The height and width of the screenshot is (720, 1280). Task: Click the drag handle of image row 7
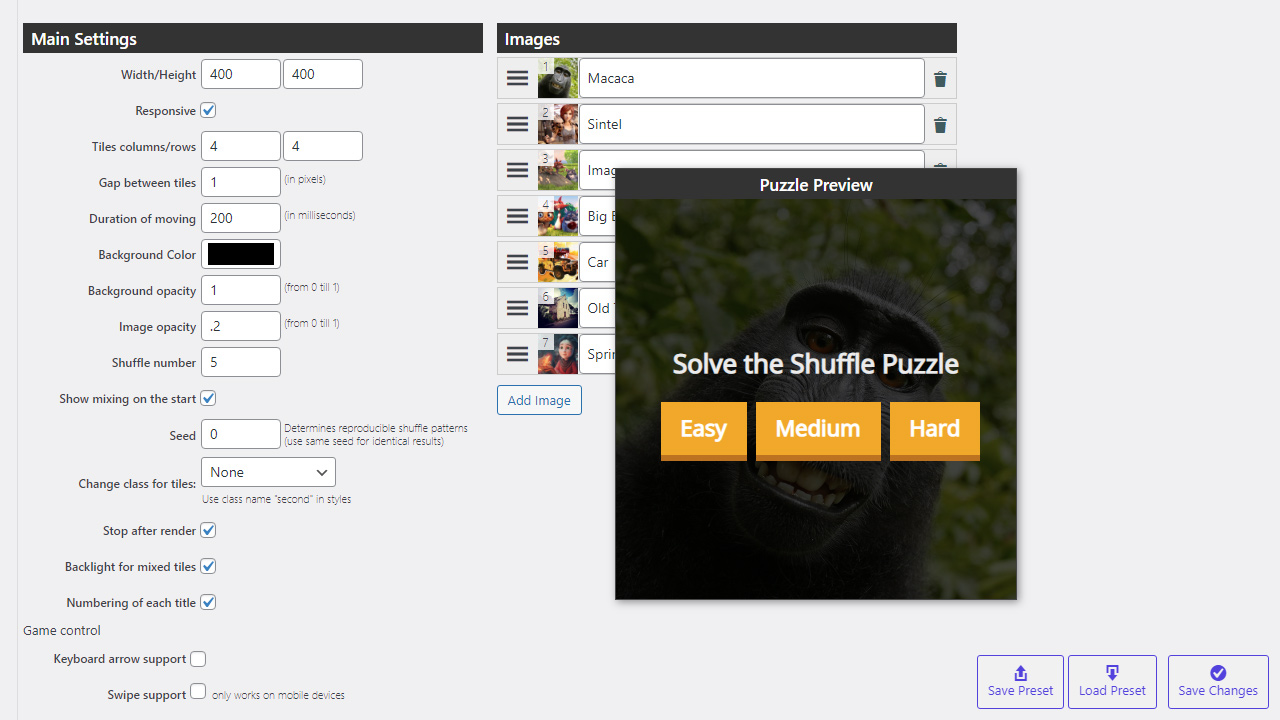517,354
